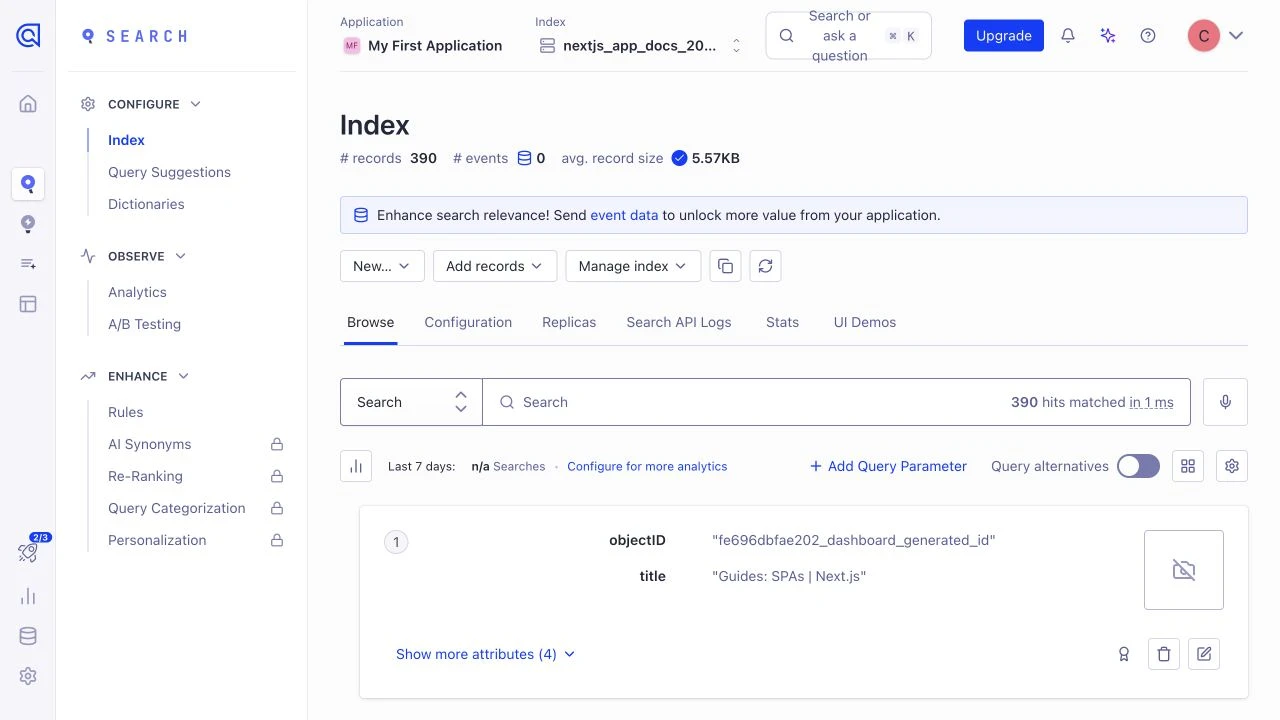Image resolution: width=1280 pixels, height=720 pixels.
Task: Open the Settings gear in left rail
Action: coord(28,677)
